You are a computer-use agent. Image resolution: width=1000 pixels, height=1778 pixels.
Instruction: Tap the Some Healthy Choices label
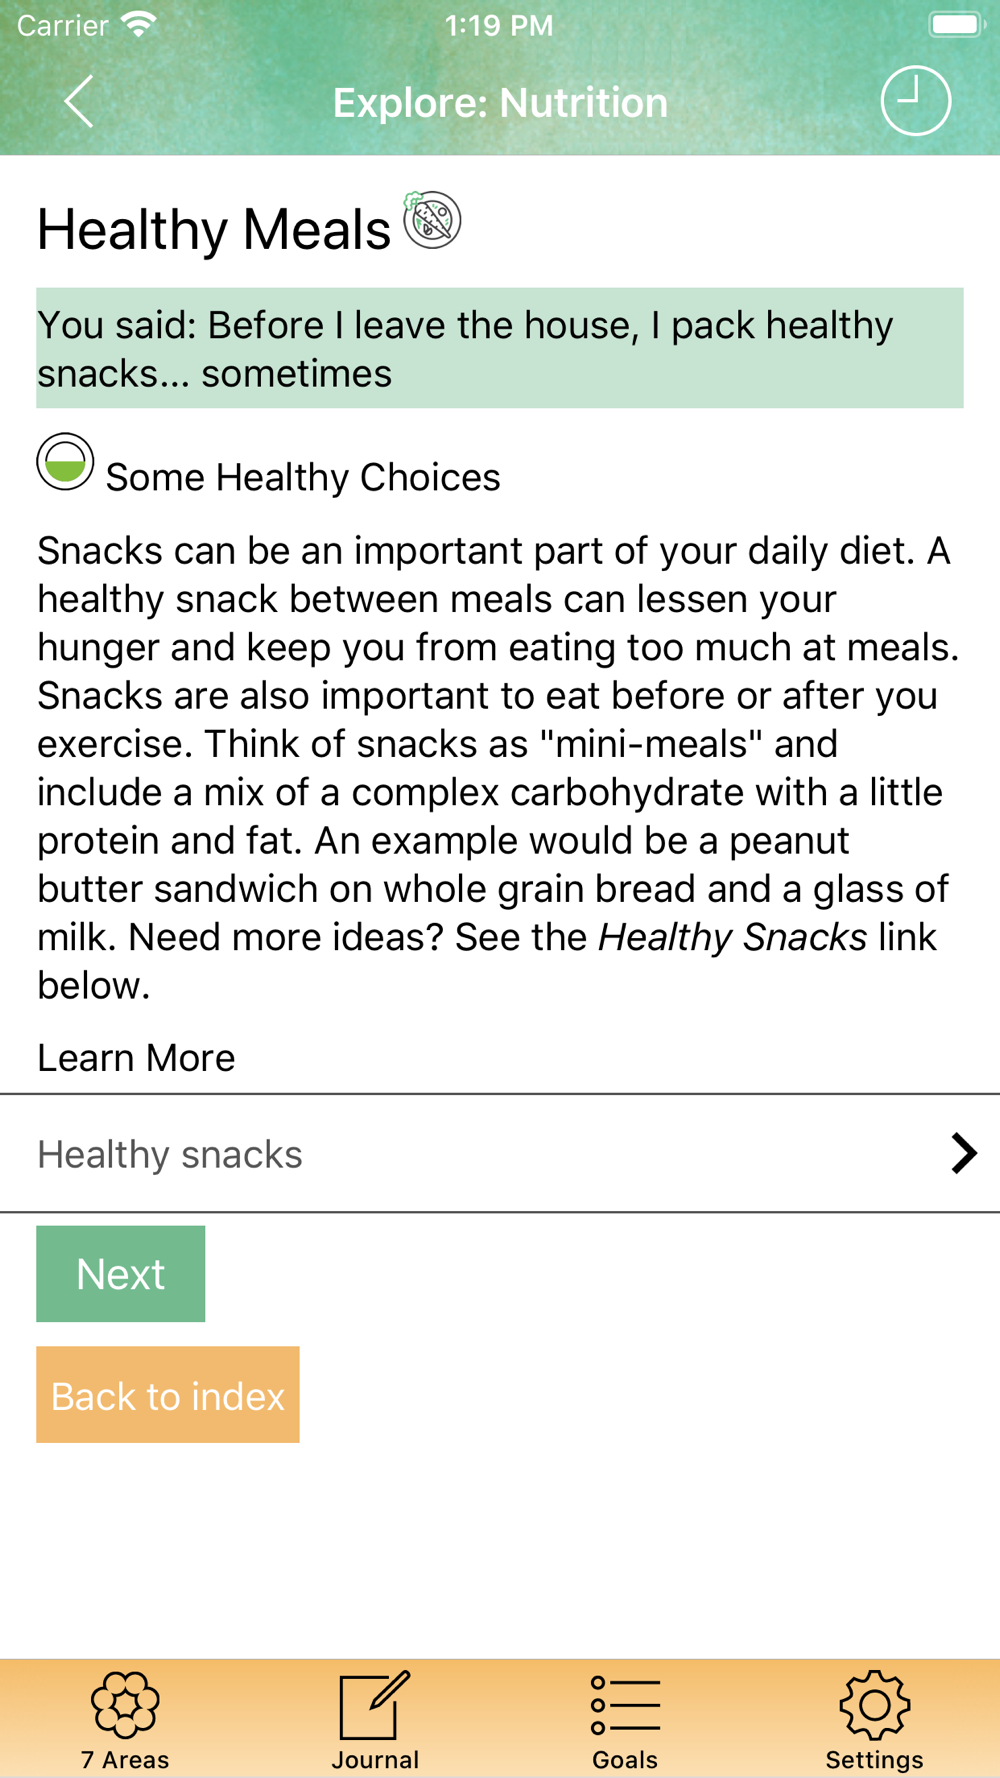click(x=303, y=477)
